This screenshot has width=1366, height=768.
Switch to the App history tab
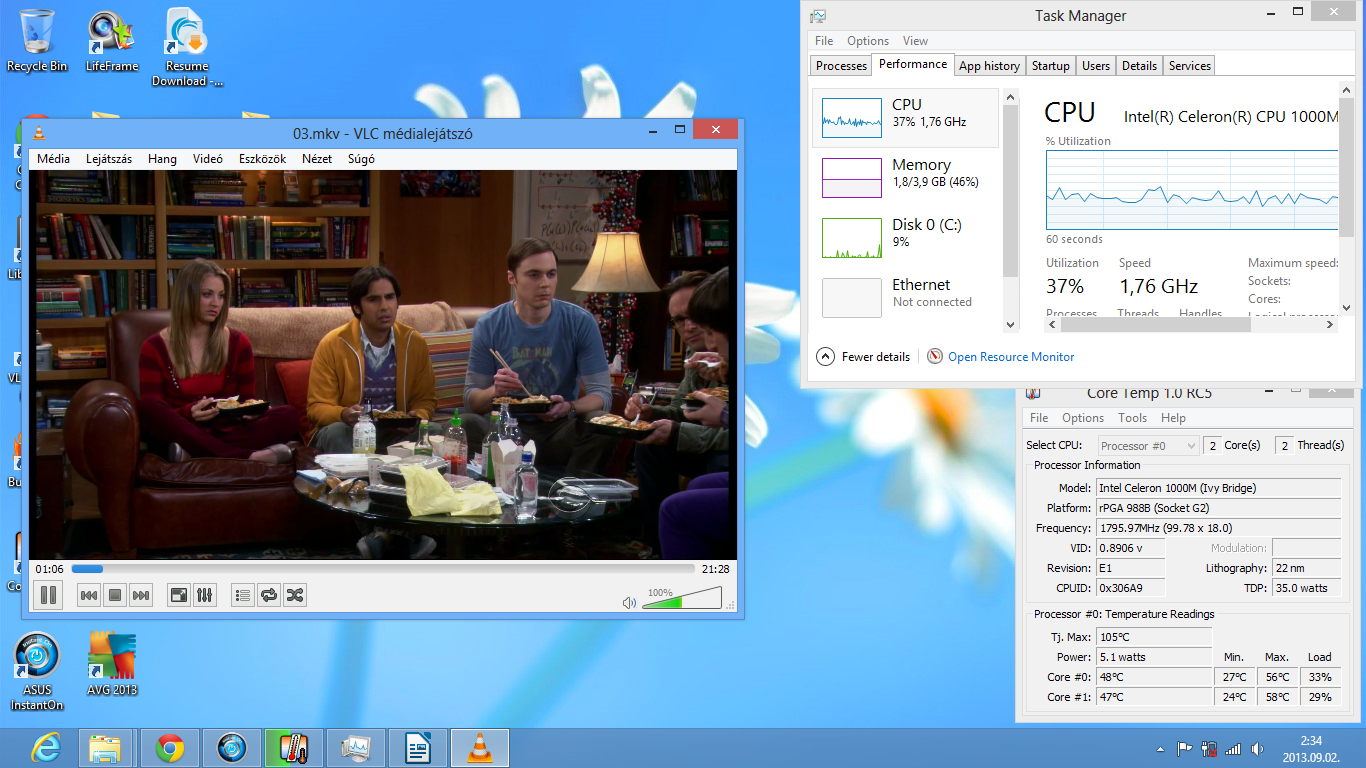(x=989, y=66)
